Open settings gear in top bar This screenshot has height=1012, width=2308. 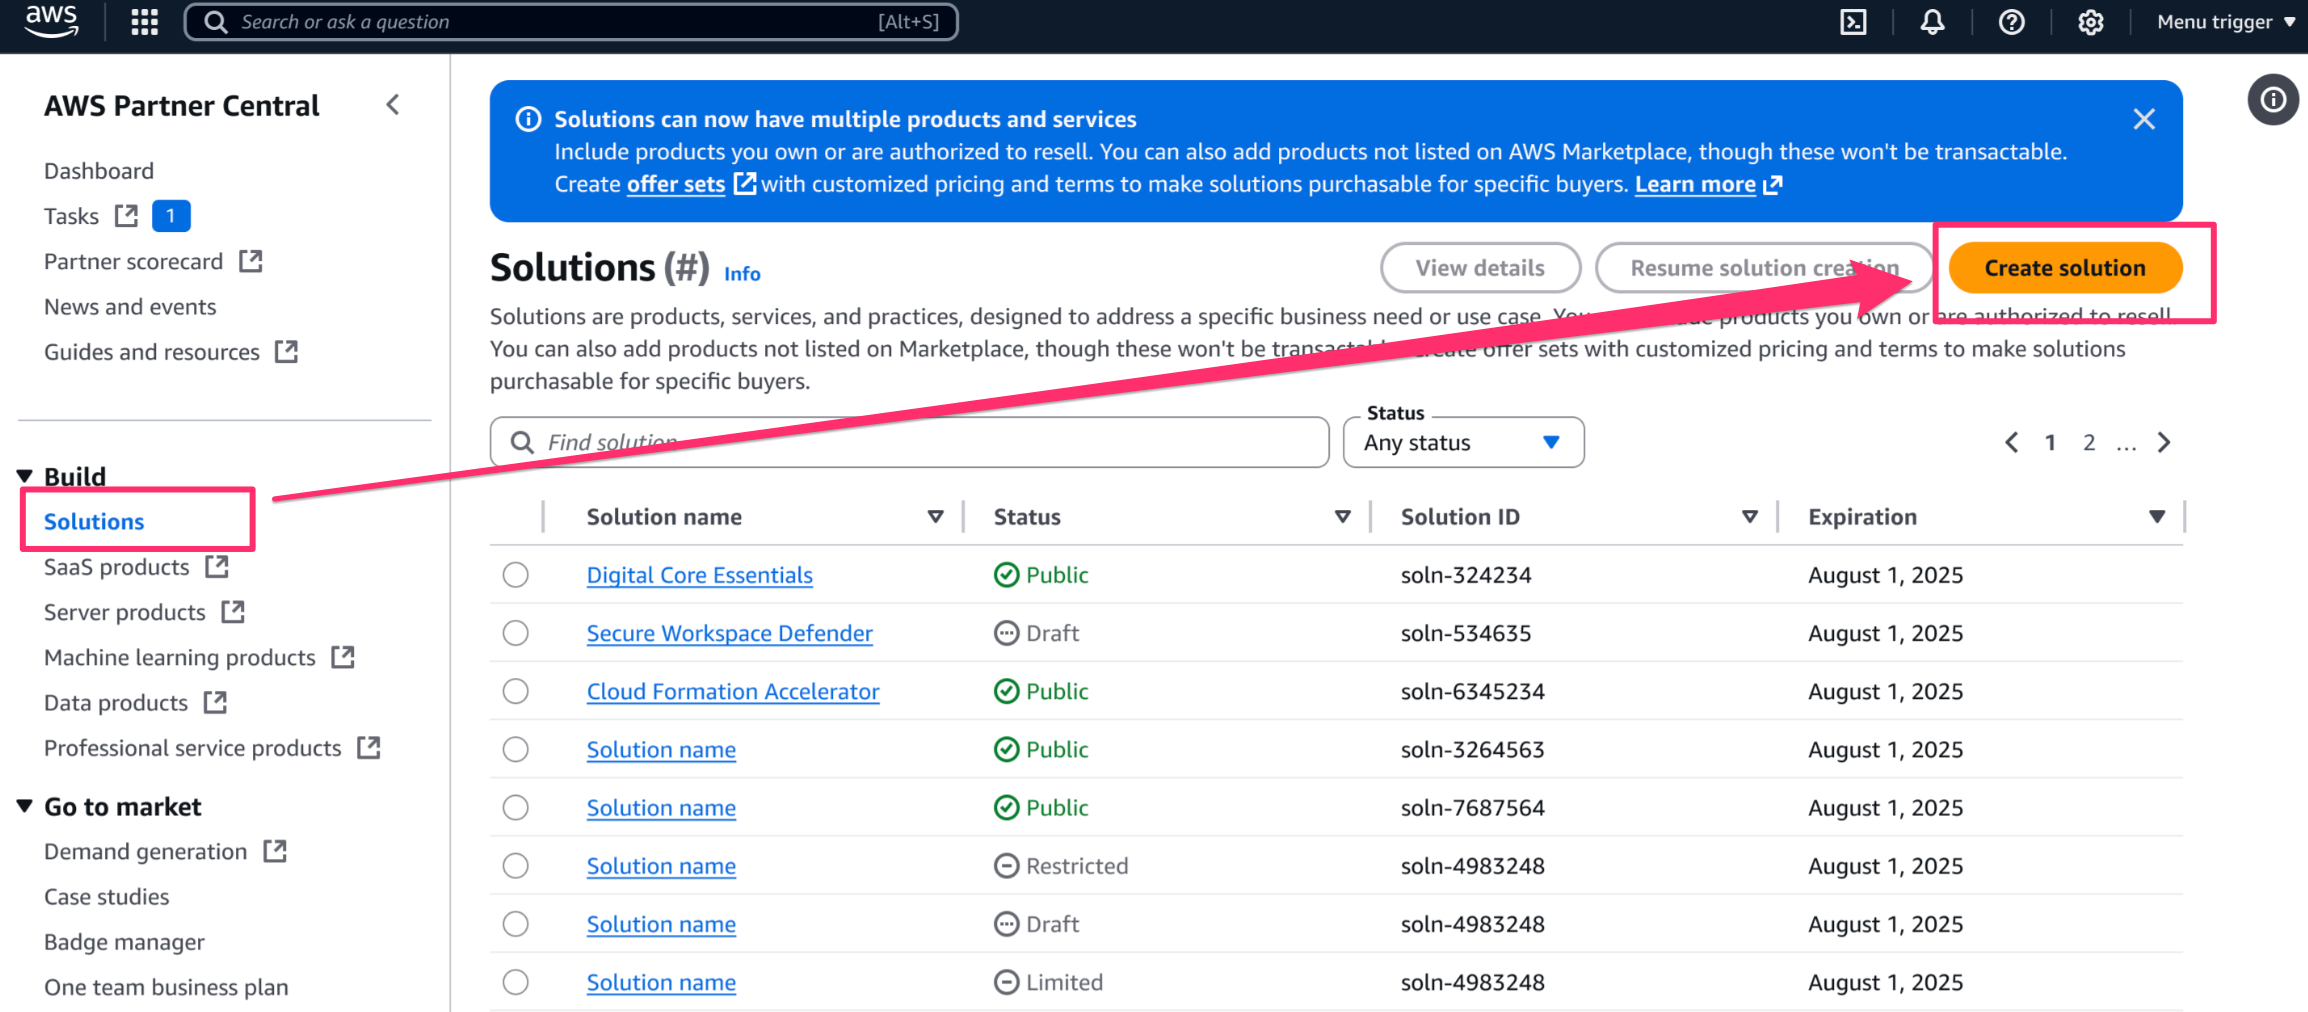pos(2090,22)
